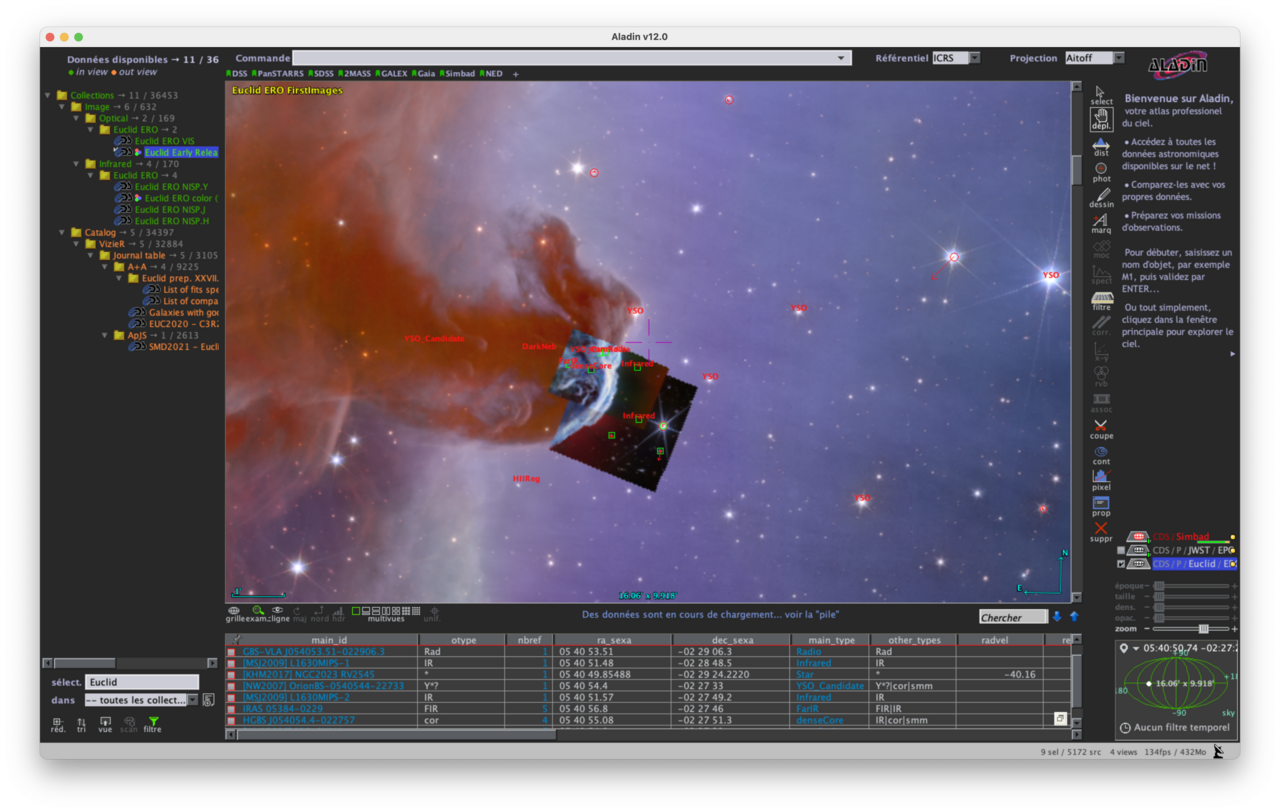Select the single-view multivues layout
The image size is (1280, 812).
[356, 610]
